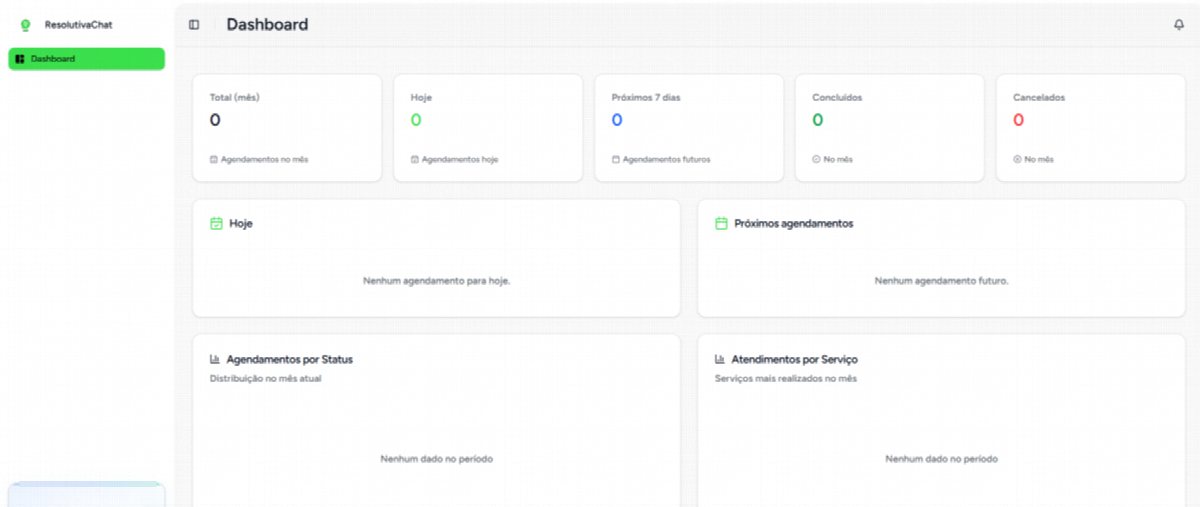Click the green zero in the Concluídos card
1200x507 pixels.
coord(818,120)
